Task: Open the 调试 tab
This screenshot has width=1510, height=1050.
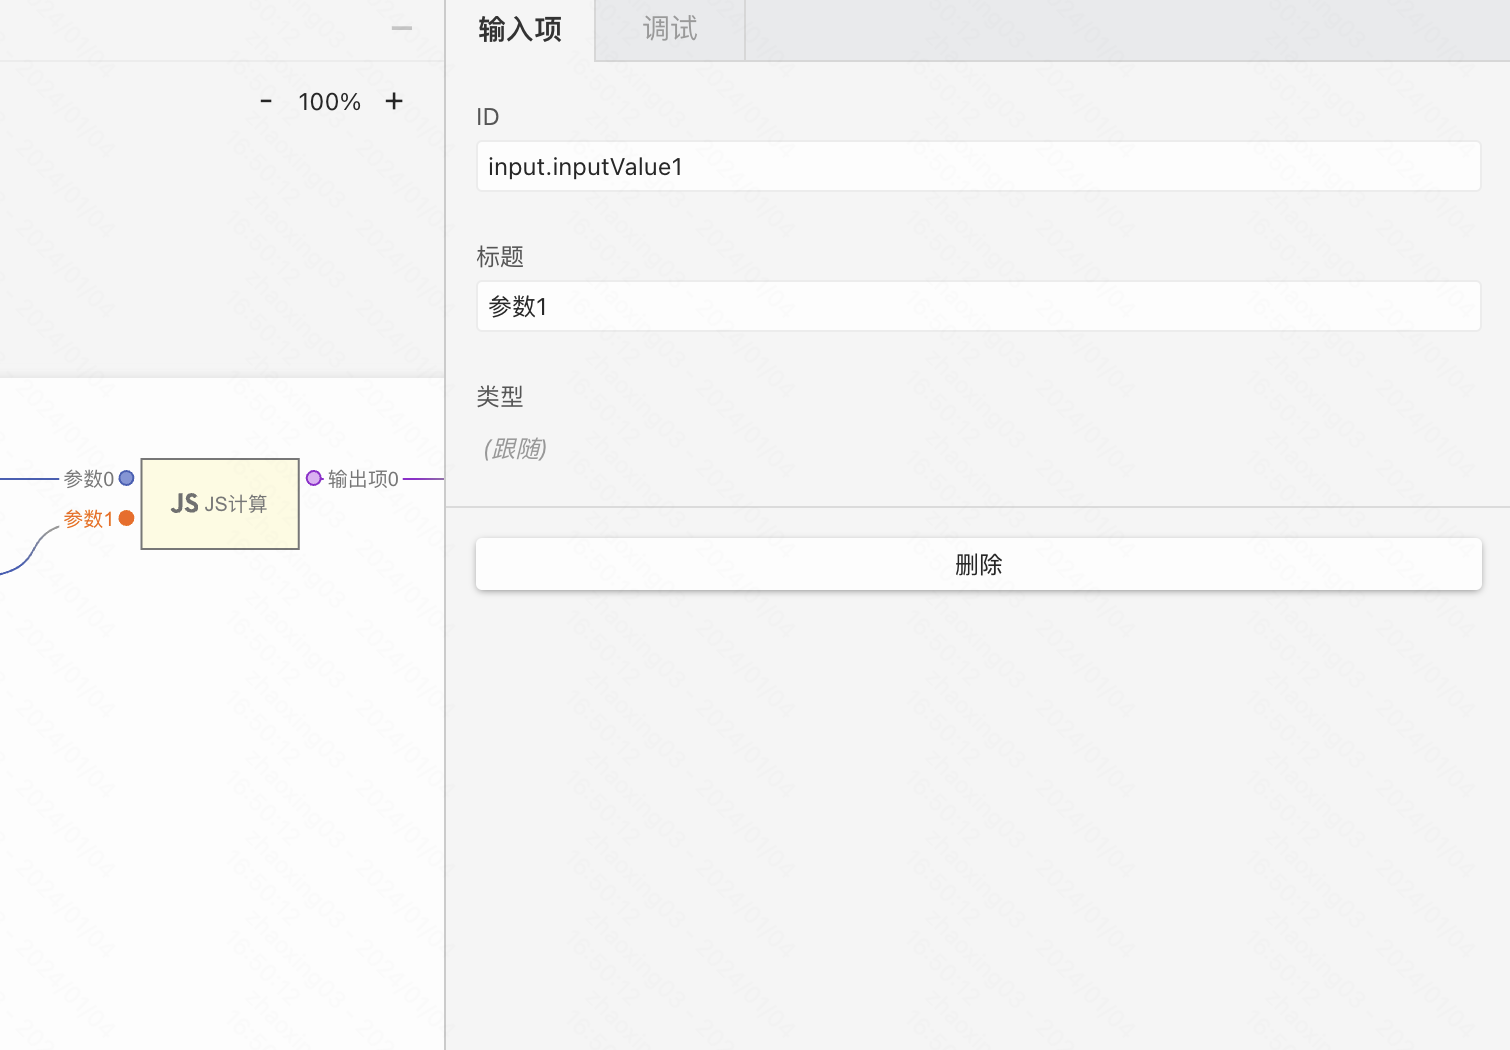Action: 670,30
